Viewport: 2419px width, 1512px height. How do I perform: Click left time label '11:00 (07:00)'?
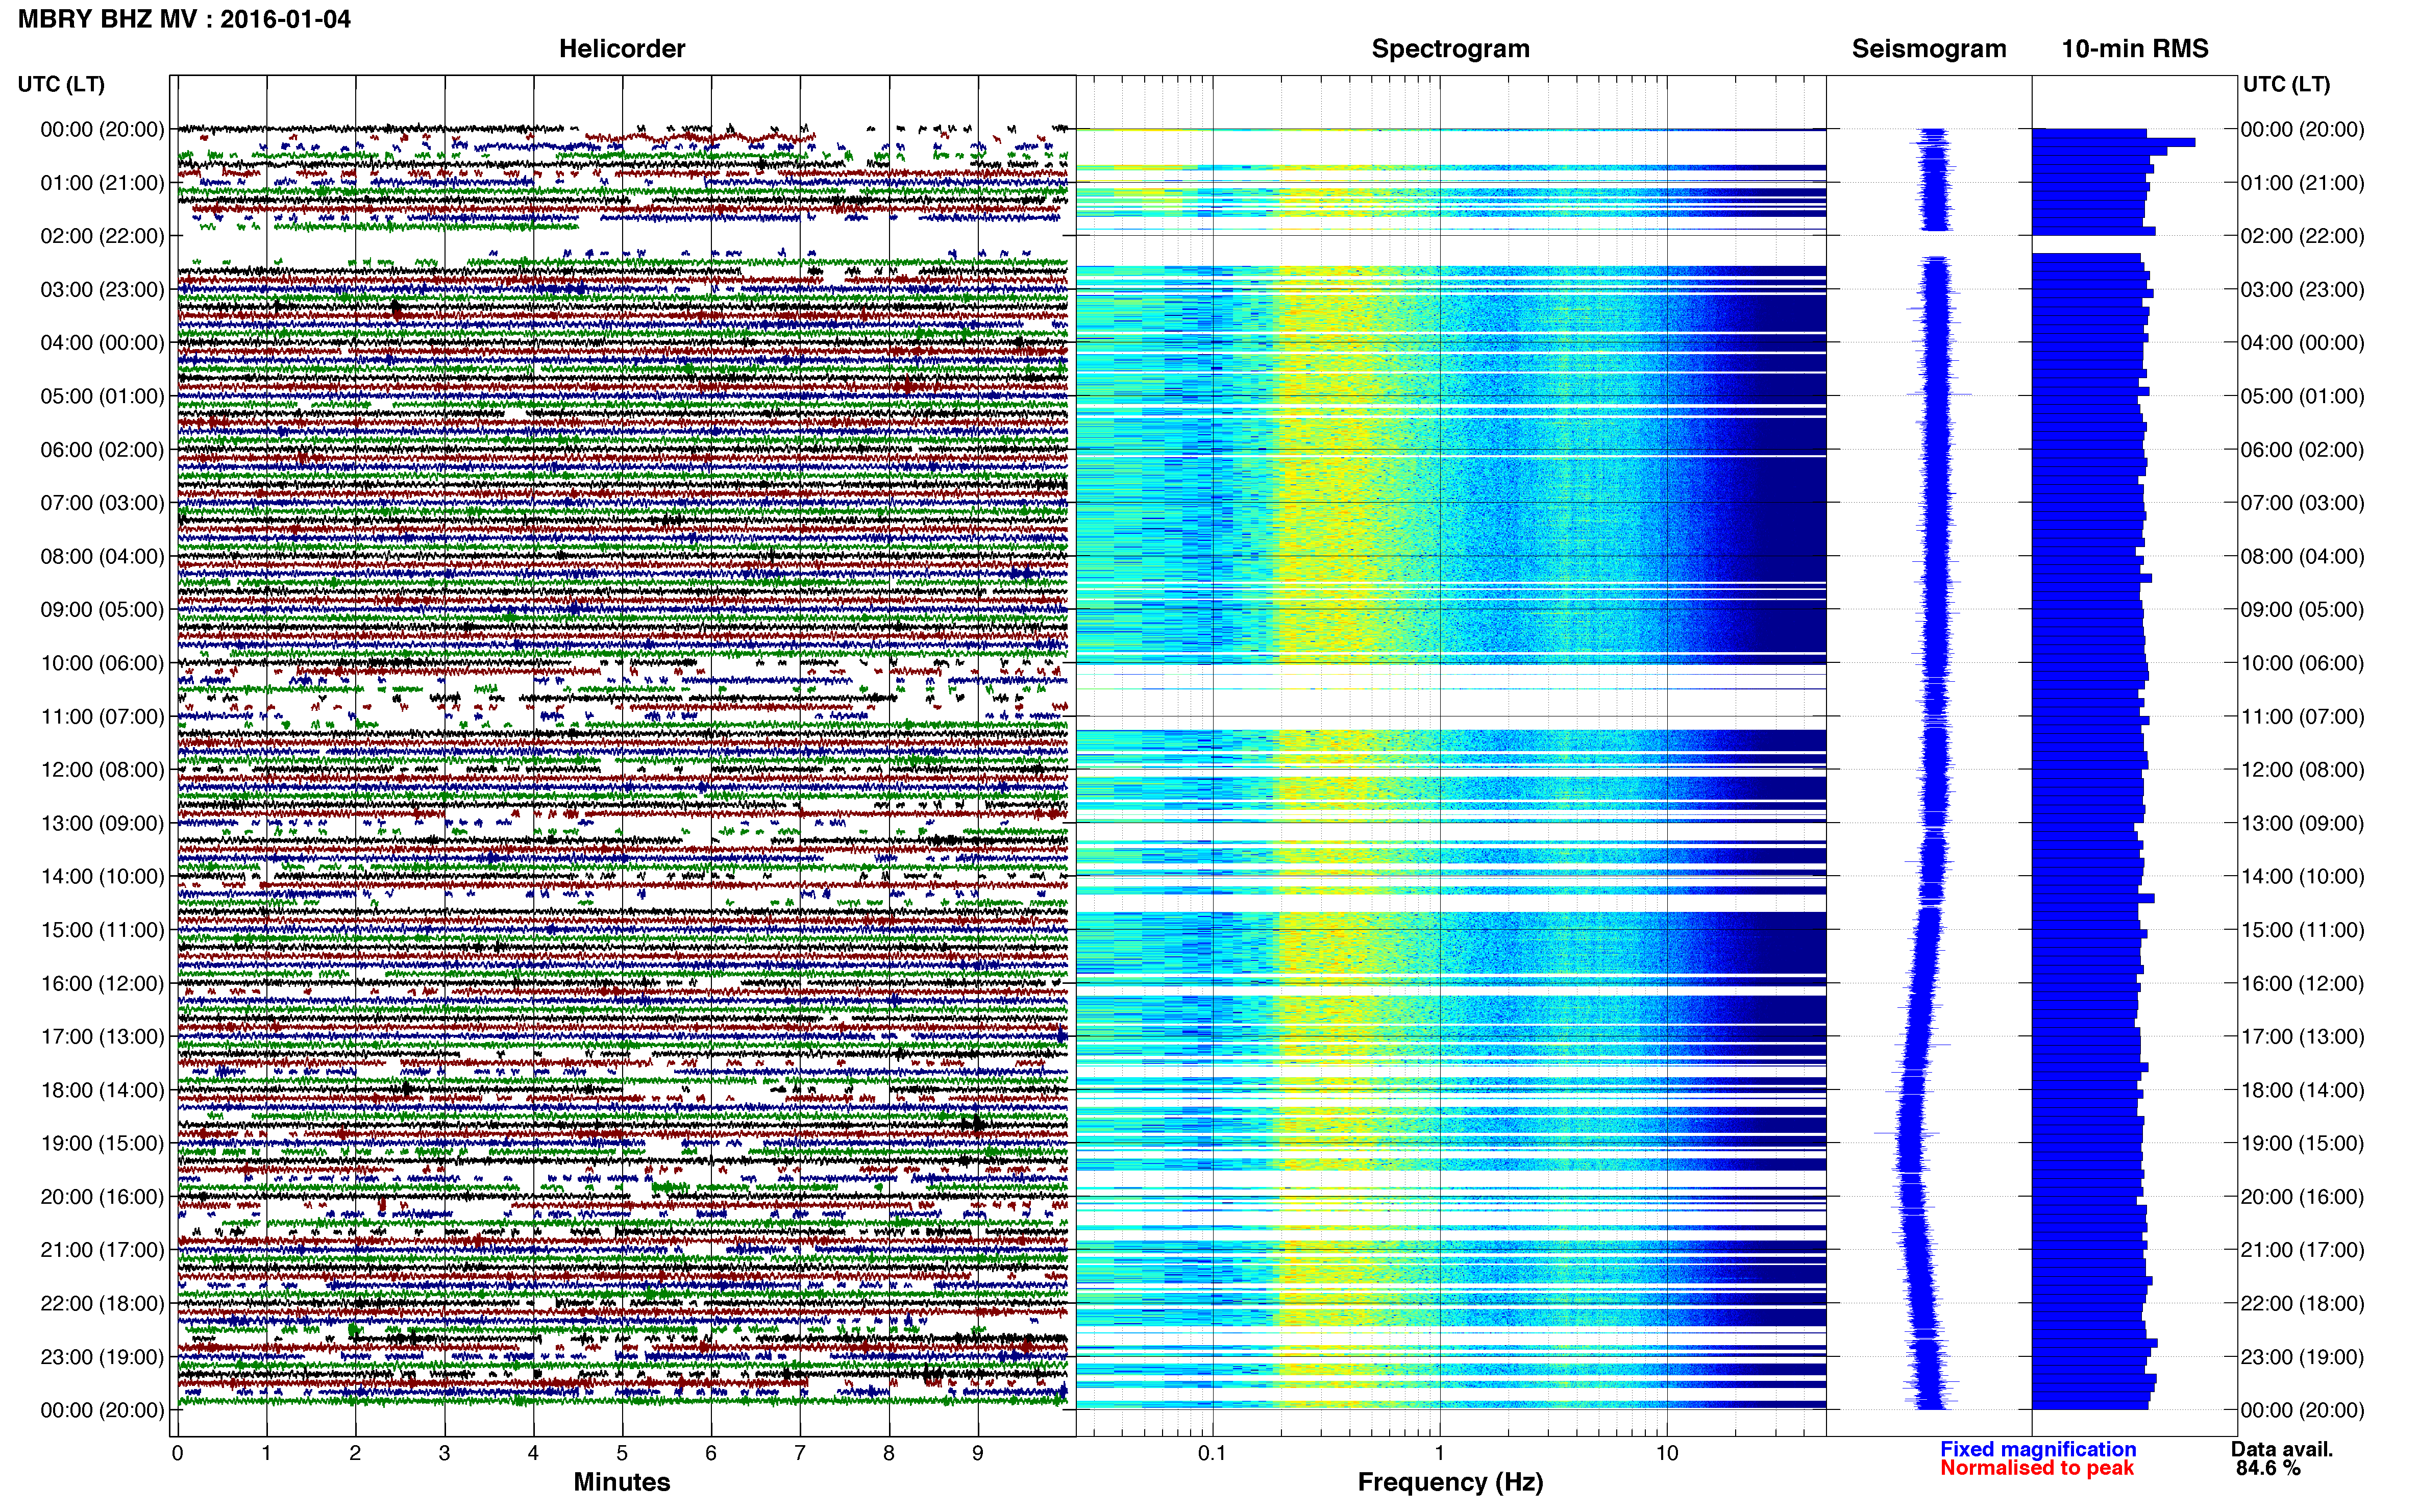[x=102, y=716]
